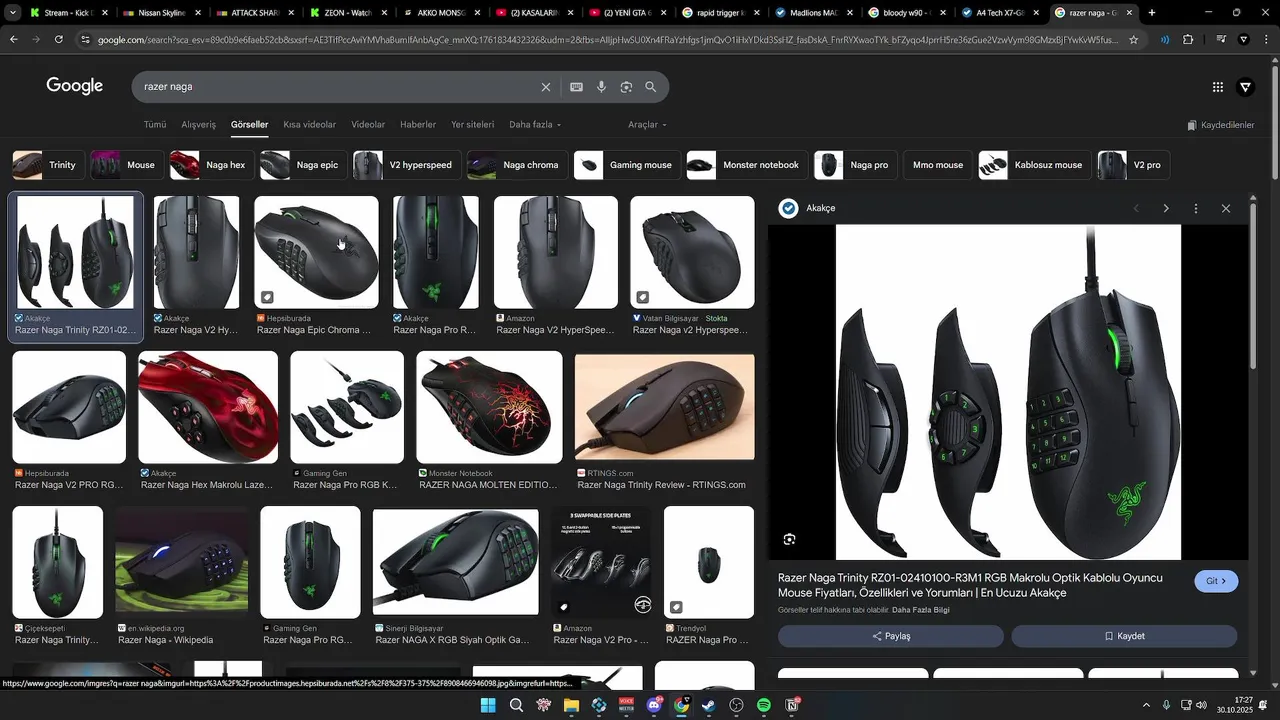Open OBS Studio from the taskbar
This screenshot has height=720, width=1280.
pyautogui.click(x=737, y=705)
